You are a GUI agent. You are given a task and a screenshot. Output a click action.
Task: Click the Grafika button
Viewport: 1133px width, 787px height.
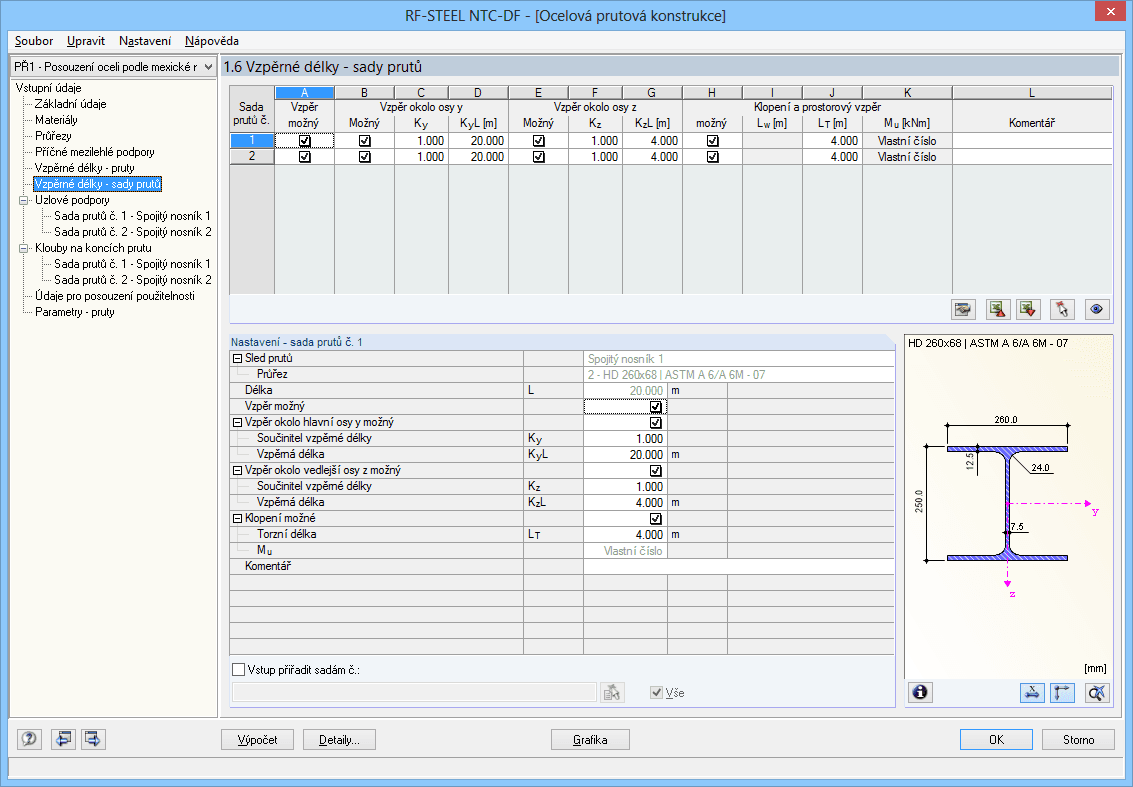click(x=590, y=739)
